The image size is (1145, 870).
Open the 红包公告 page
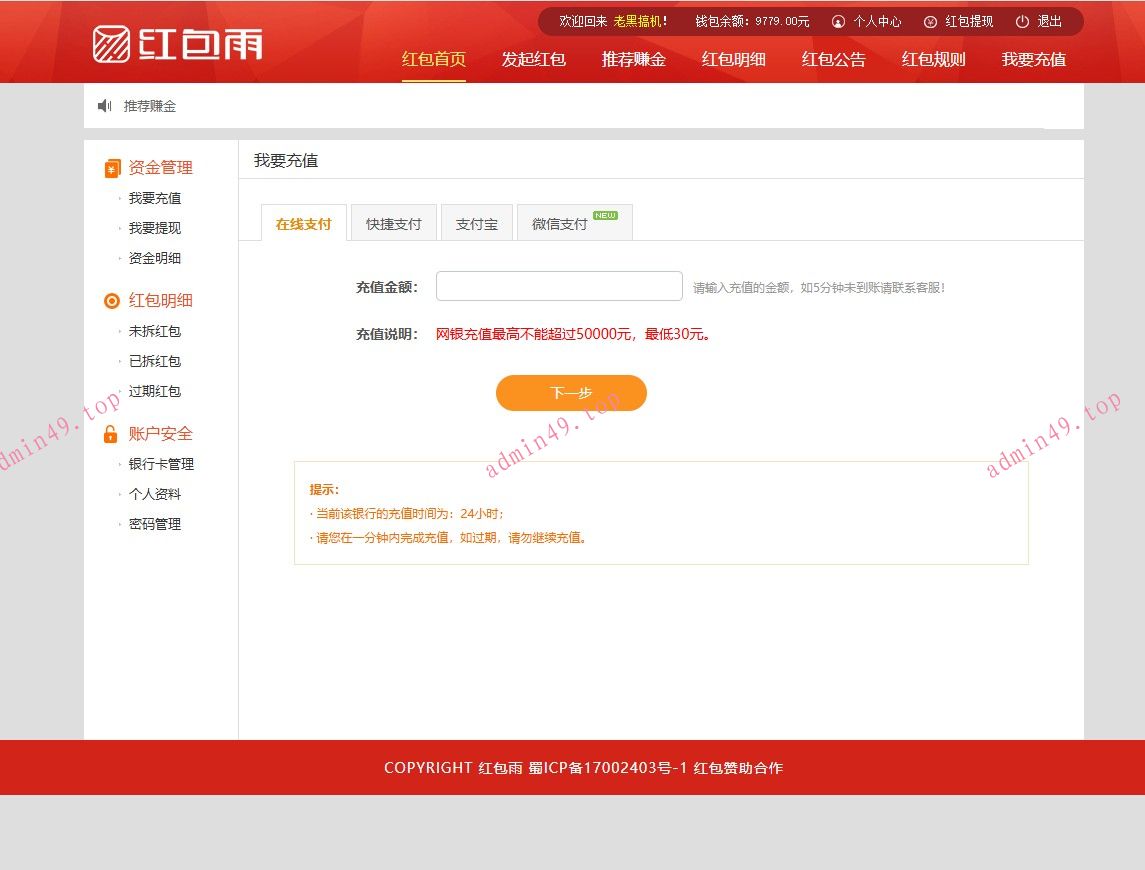[833, 60]
